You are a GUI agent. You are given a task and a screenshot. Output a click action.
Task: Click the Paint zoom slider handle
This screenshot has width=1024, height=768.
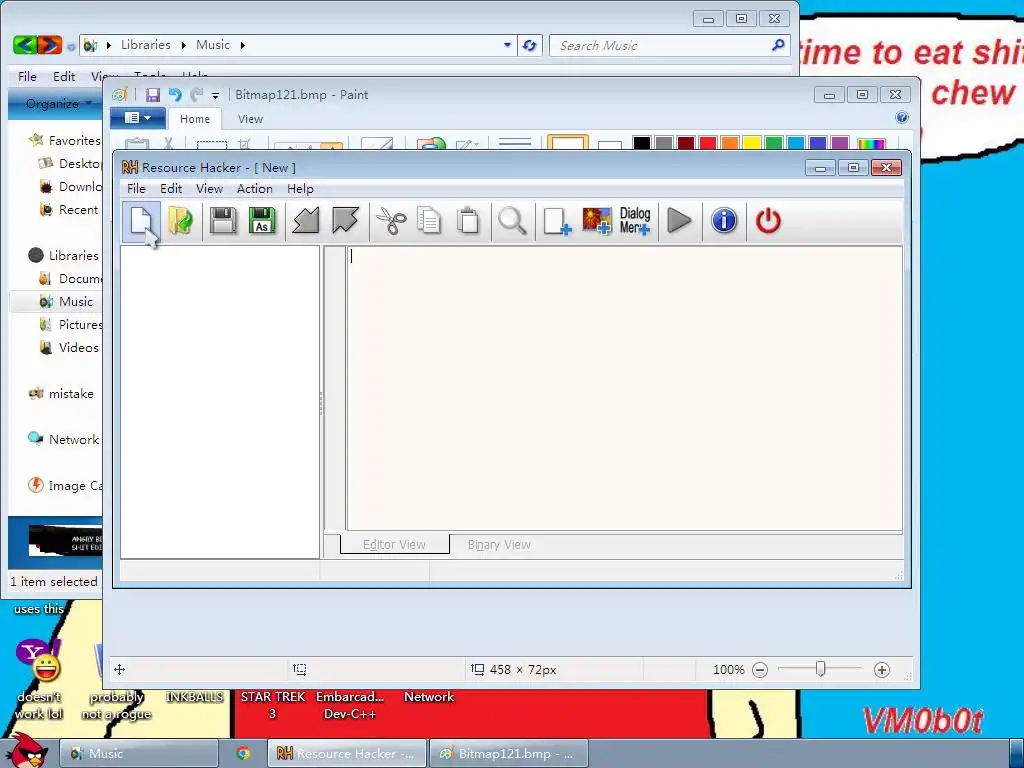pos(820,669)
